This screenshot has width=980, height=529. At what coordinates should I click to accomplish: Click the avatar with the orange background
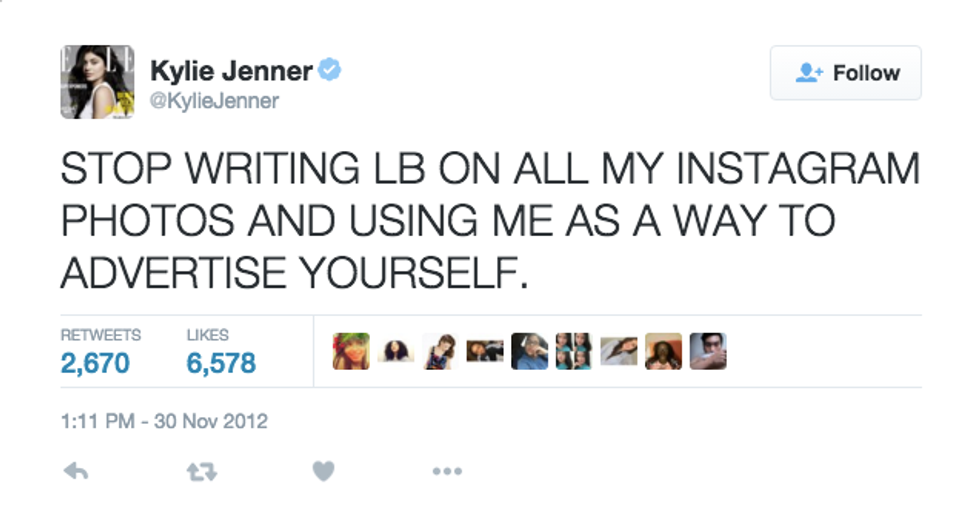(x=663, y=351)
